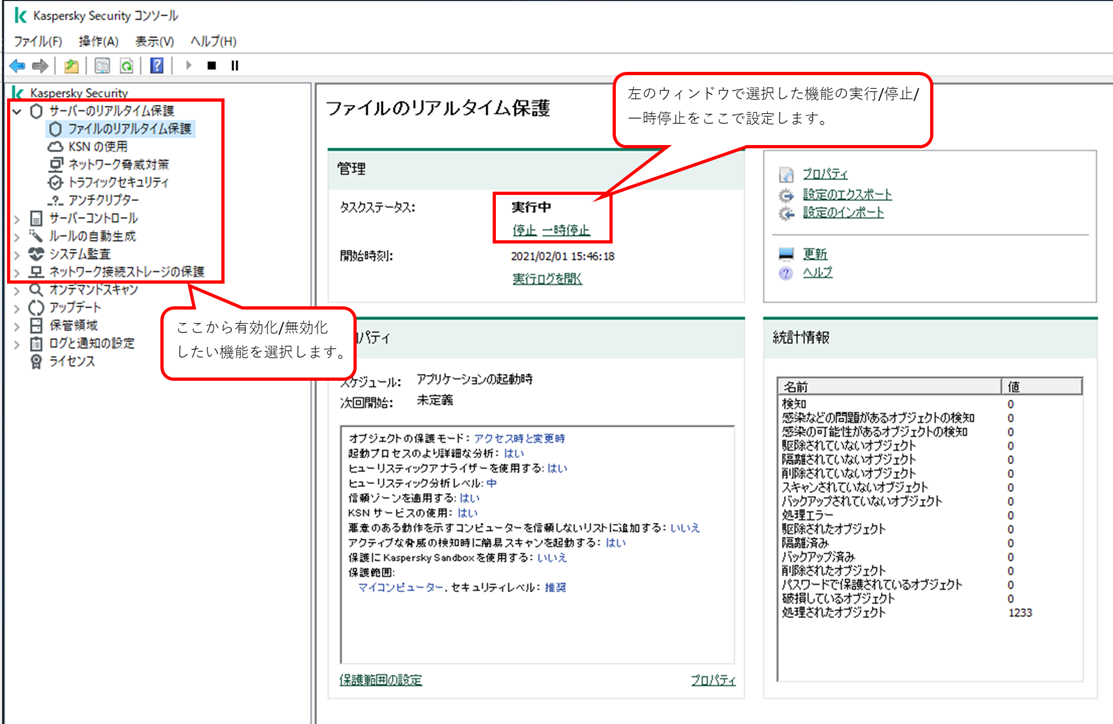Click the 更新 link
The image size is (1113, 724).
tap(815, 253)
